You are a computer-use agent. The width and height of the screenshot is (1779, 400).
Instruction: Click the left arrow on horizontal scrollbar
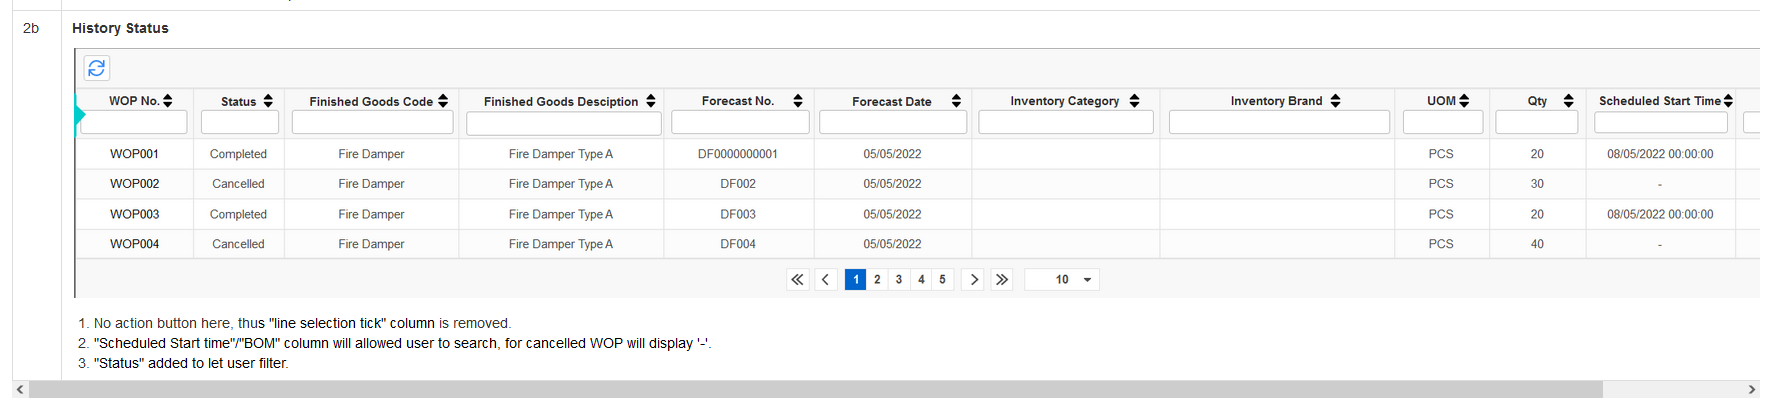coord(20,389)
